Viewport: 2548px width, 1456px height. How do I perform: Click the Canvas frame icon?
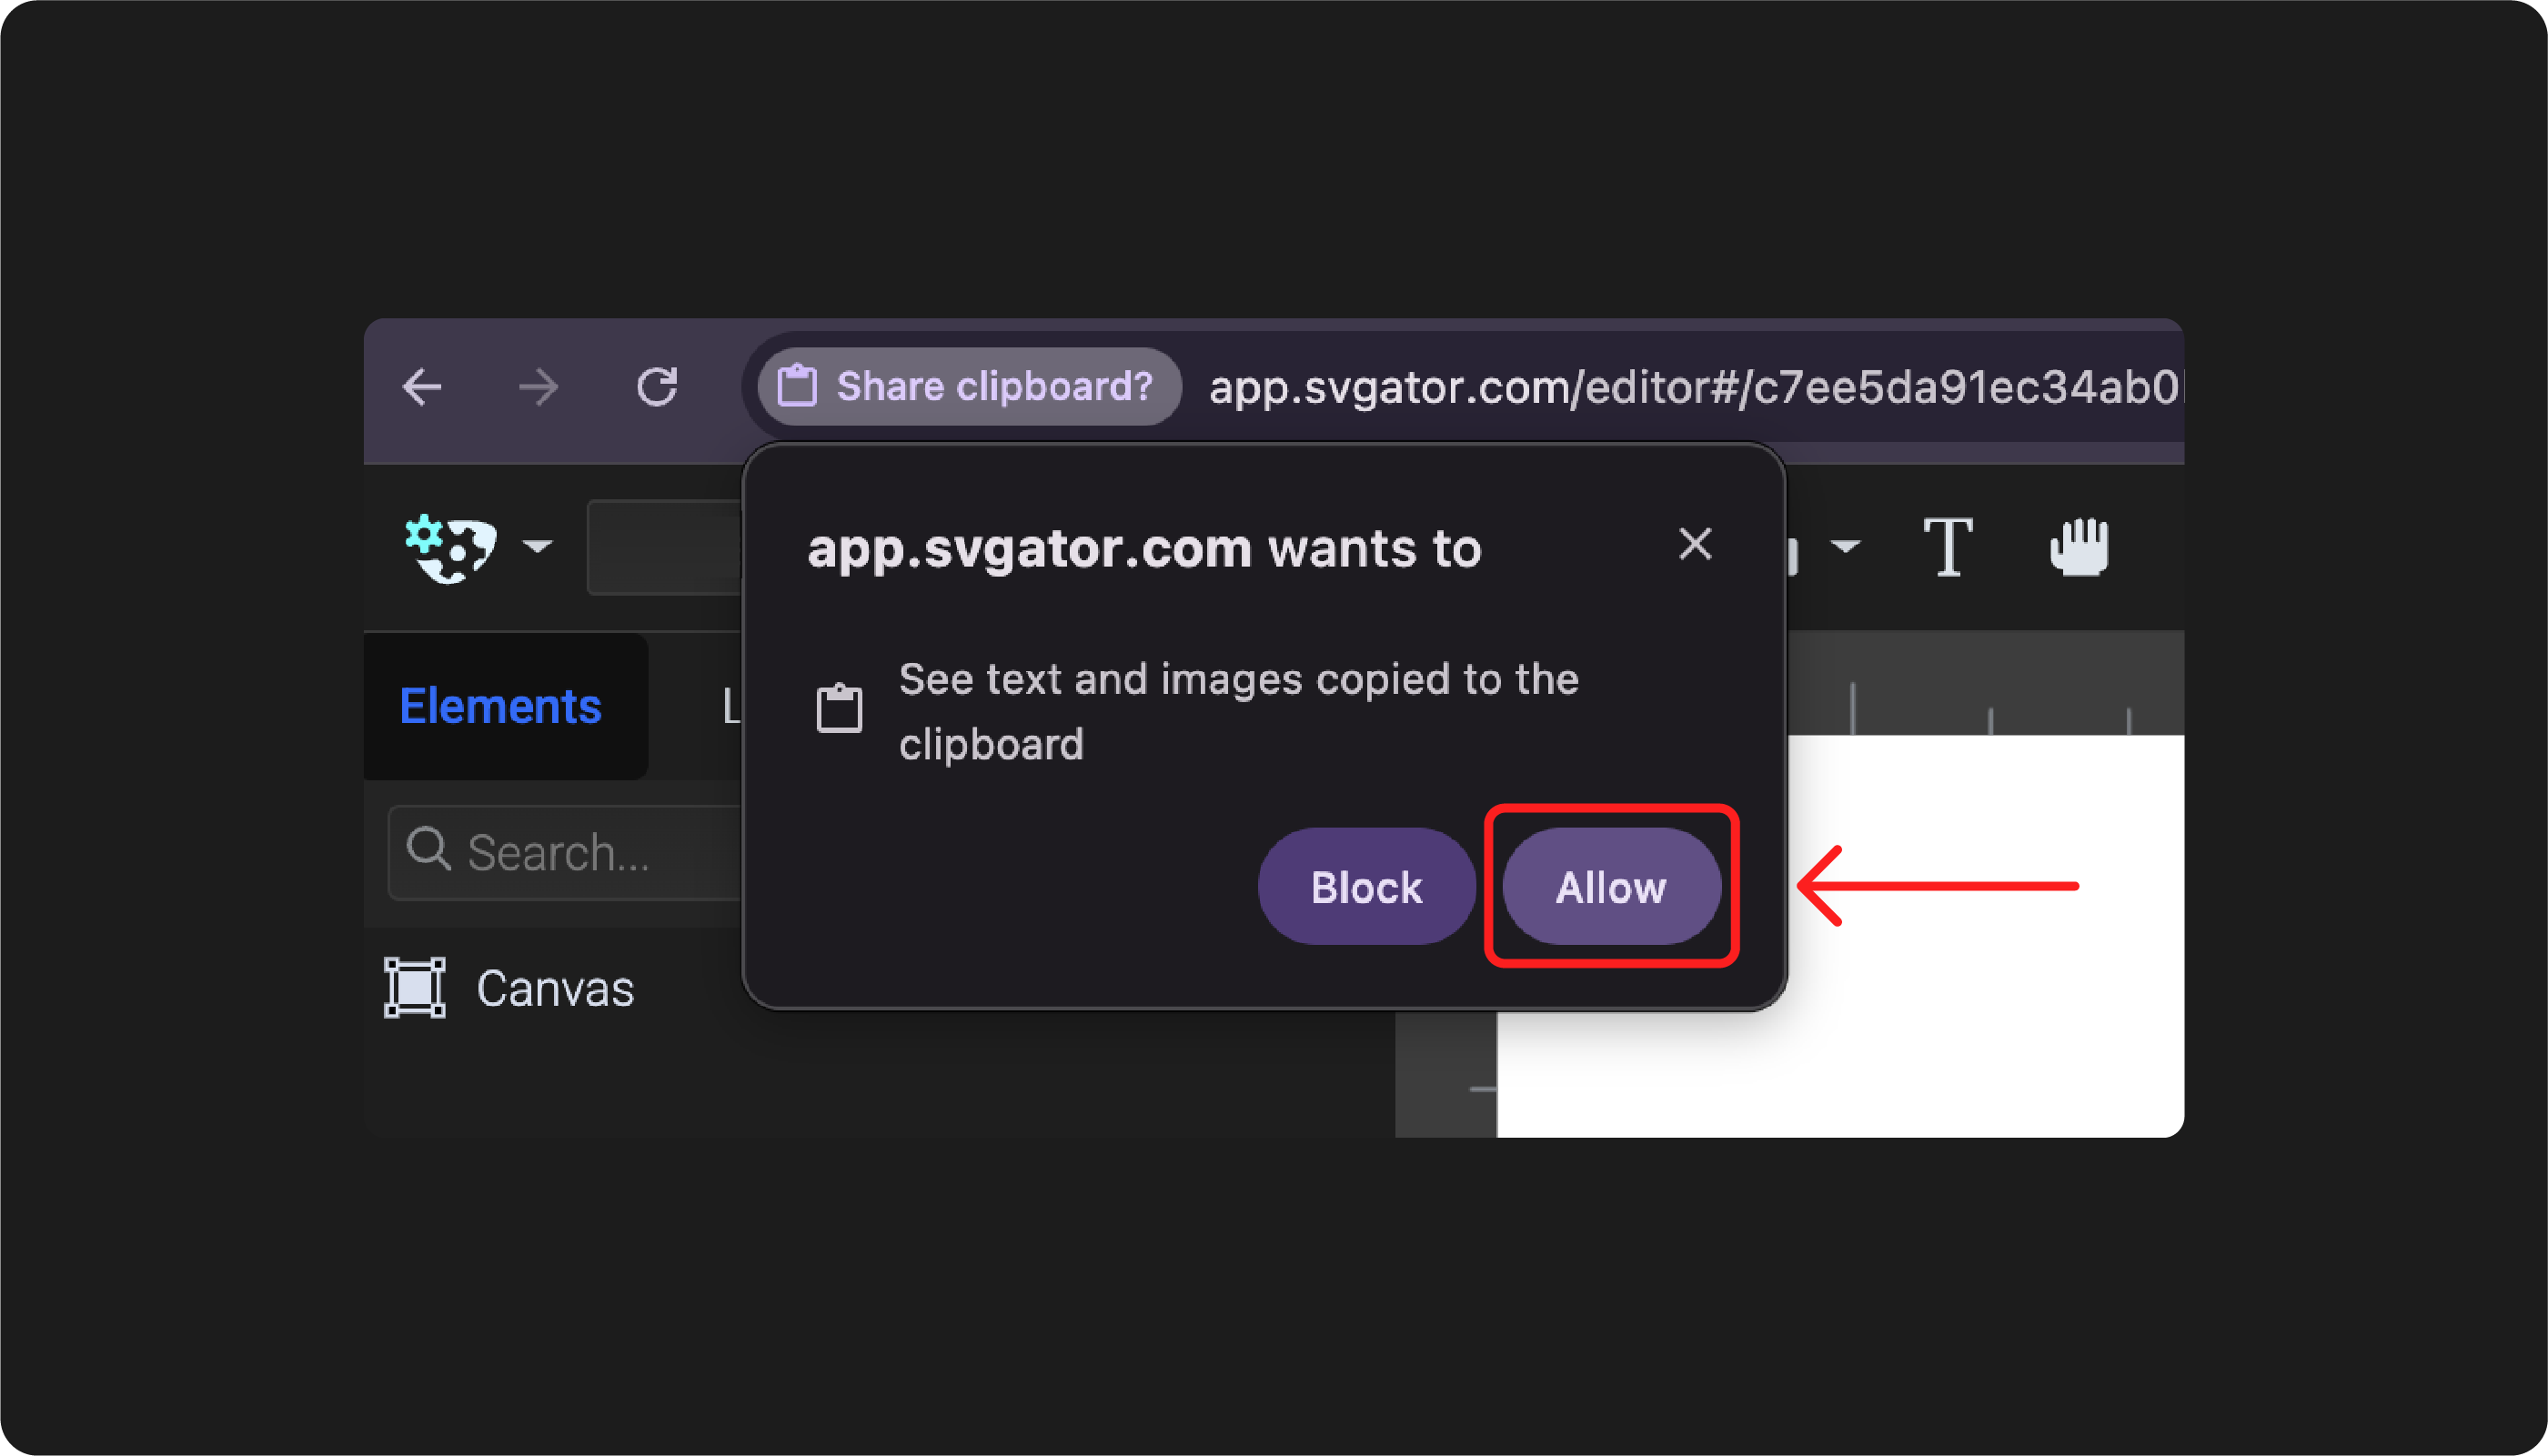(x=415, y=988)
